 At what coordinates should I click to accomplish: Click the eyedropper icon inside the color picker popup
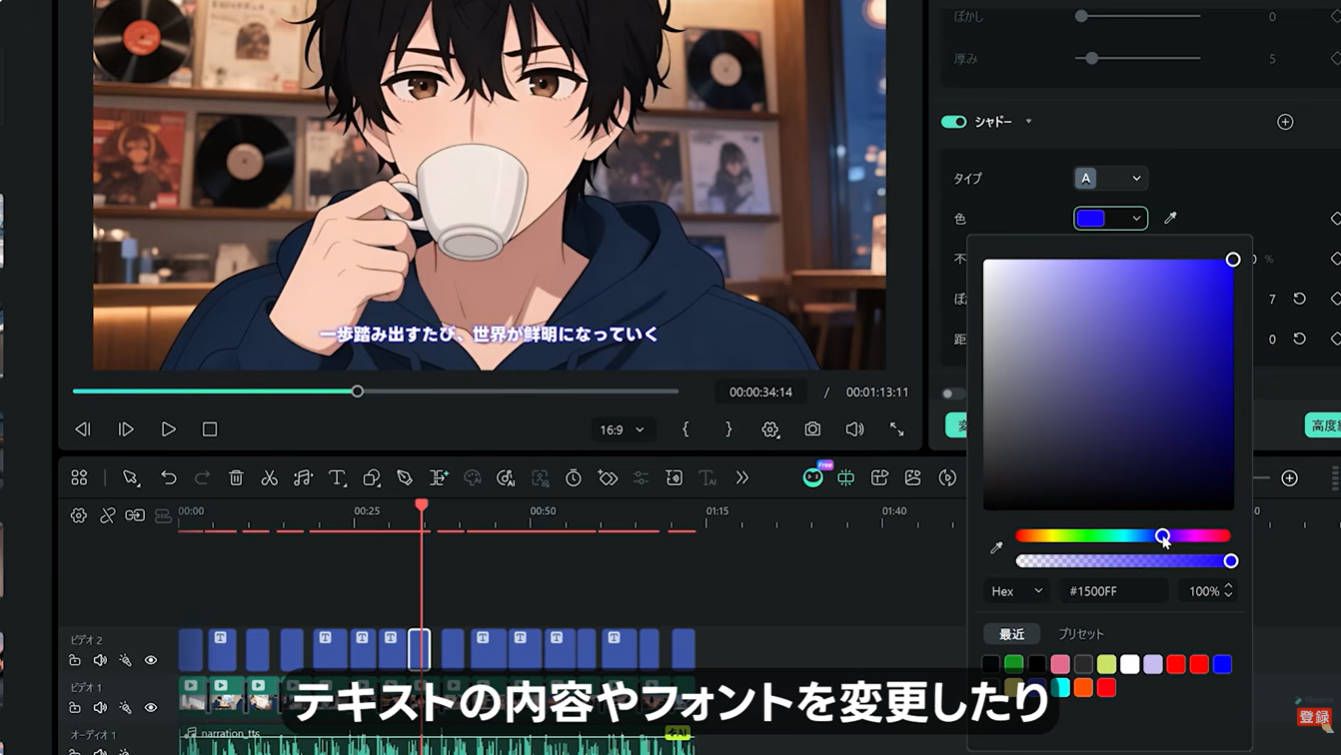tap(996, 548)
